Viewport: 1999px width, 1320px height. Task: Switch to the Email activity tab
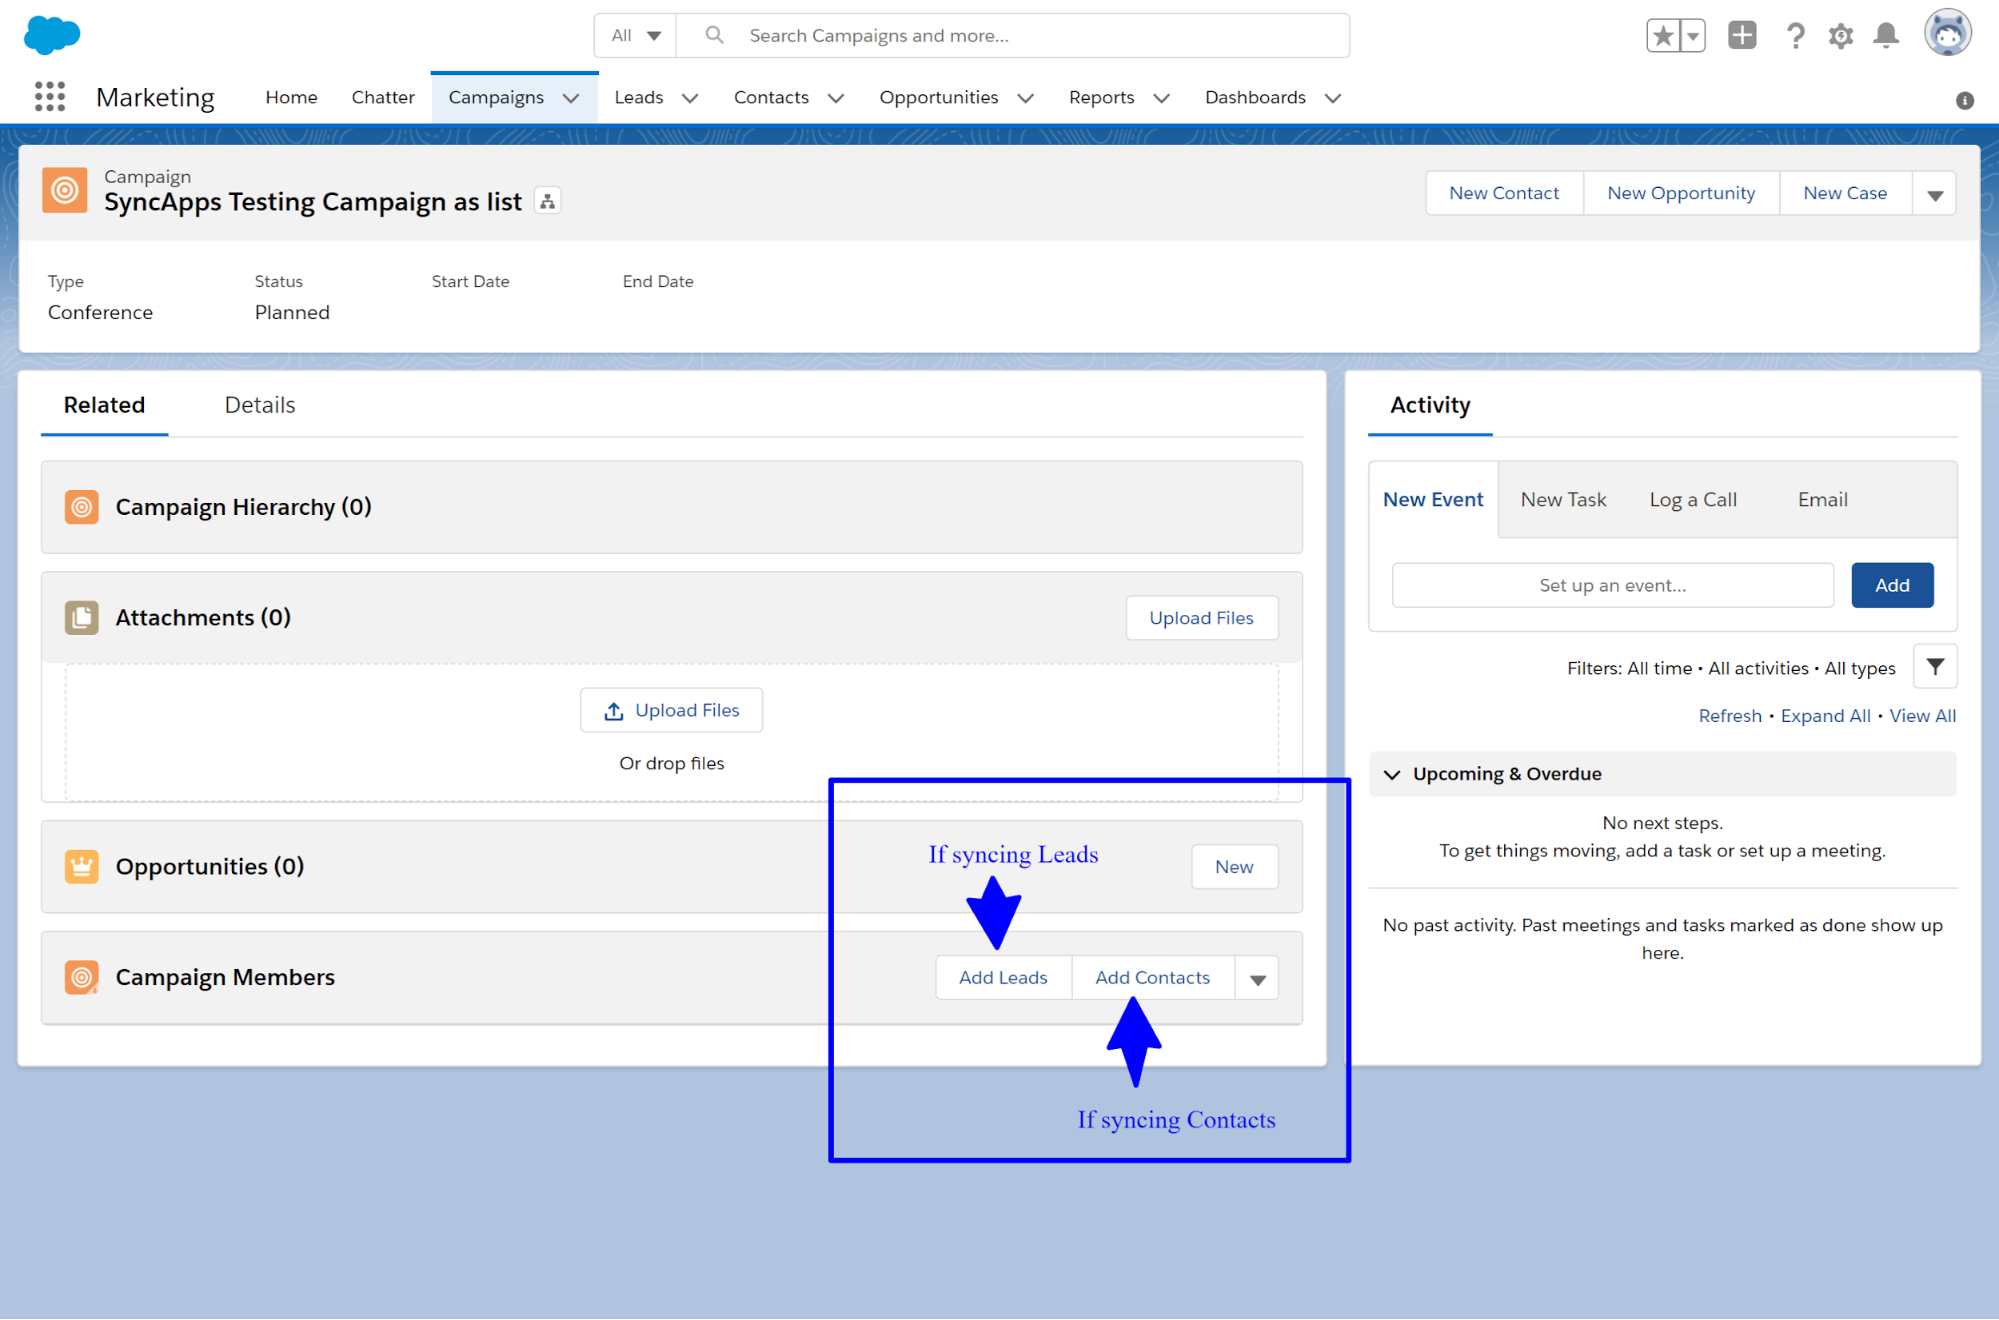point(1822,499)
